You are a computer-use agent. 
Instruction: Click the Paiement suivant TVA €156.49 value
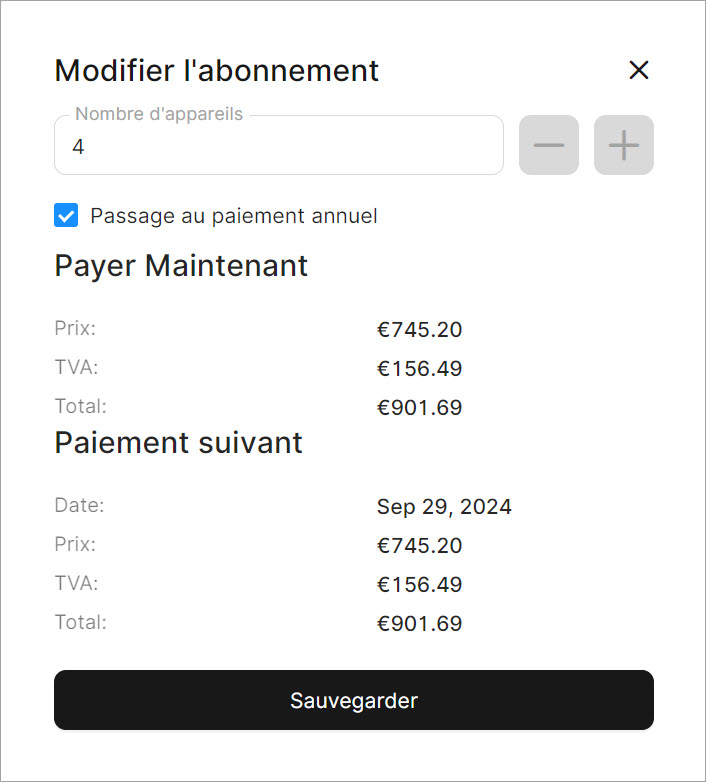[419, 585]
